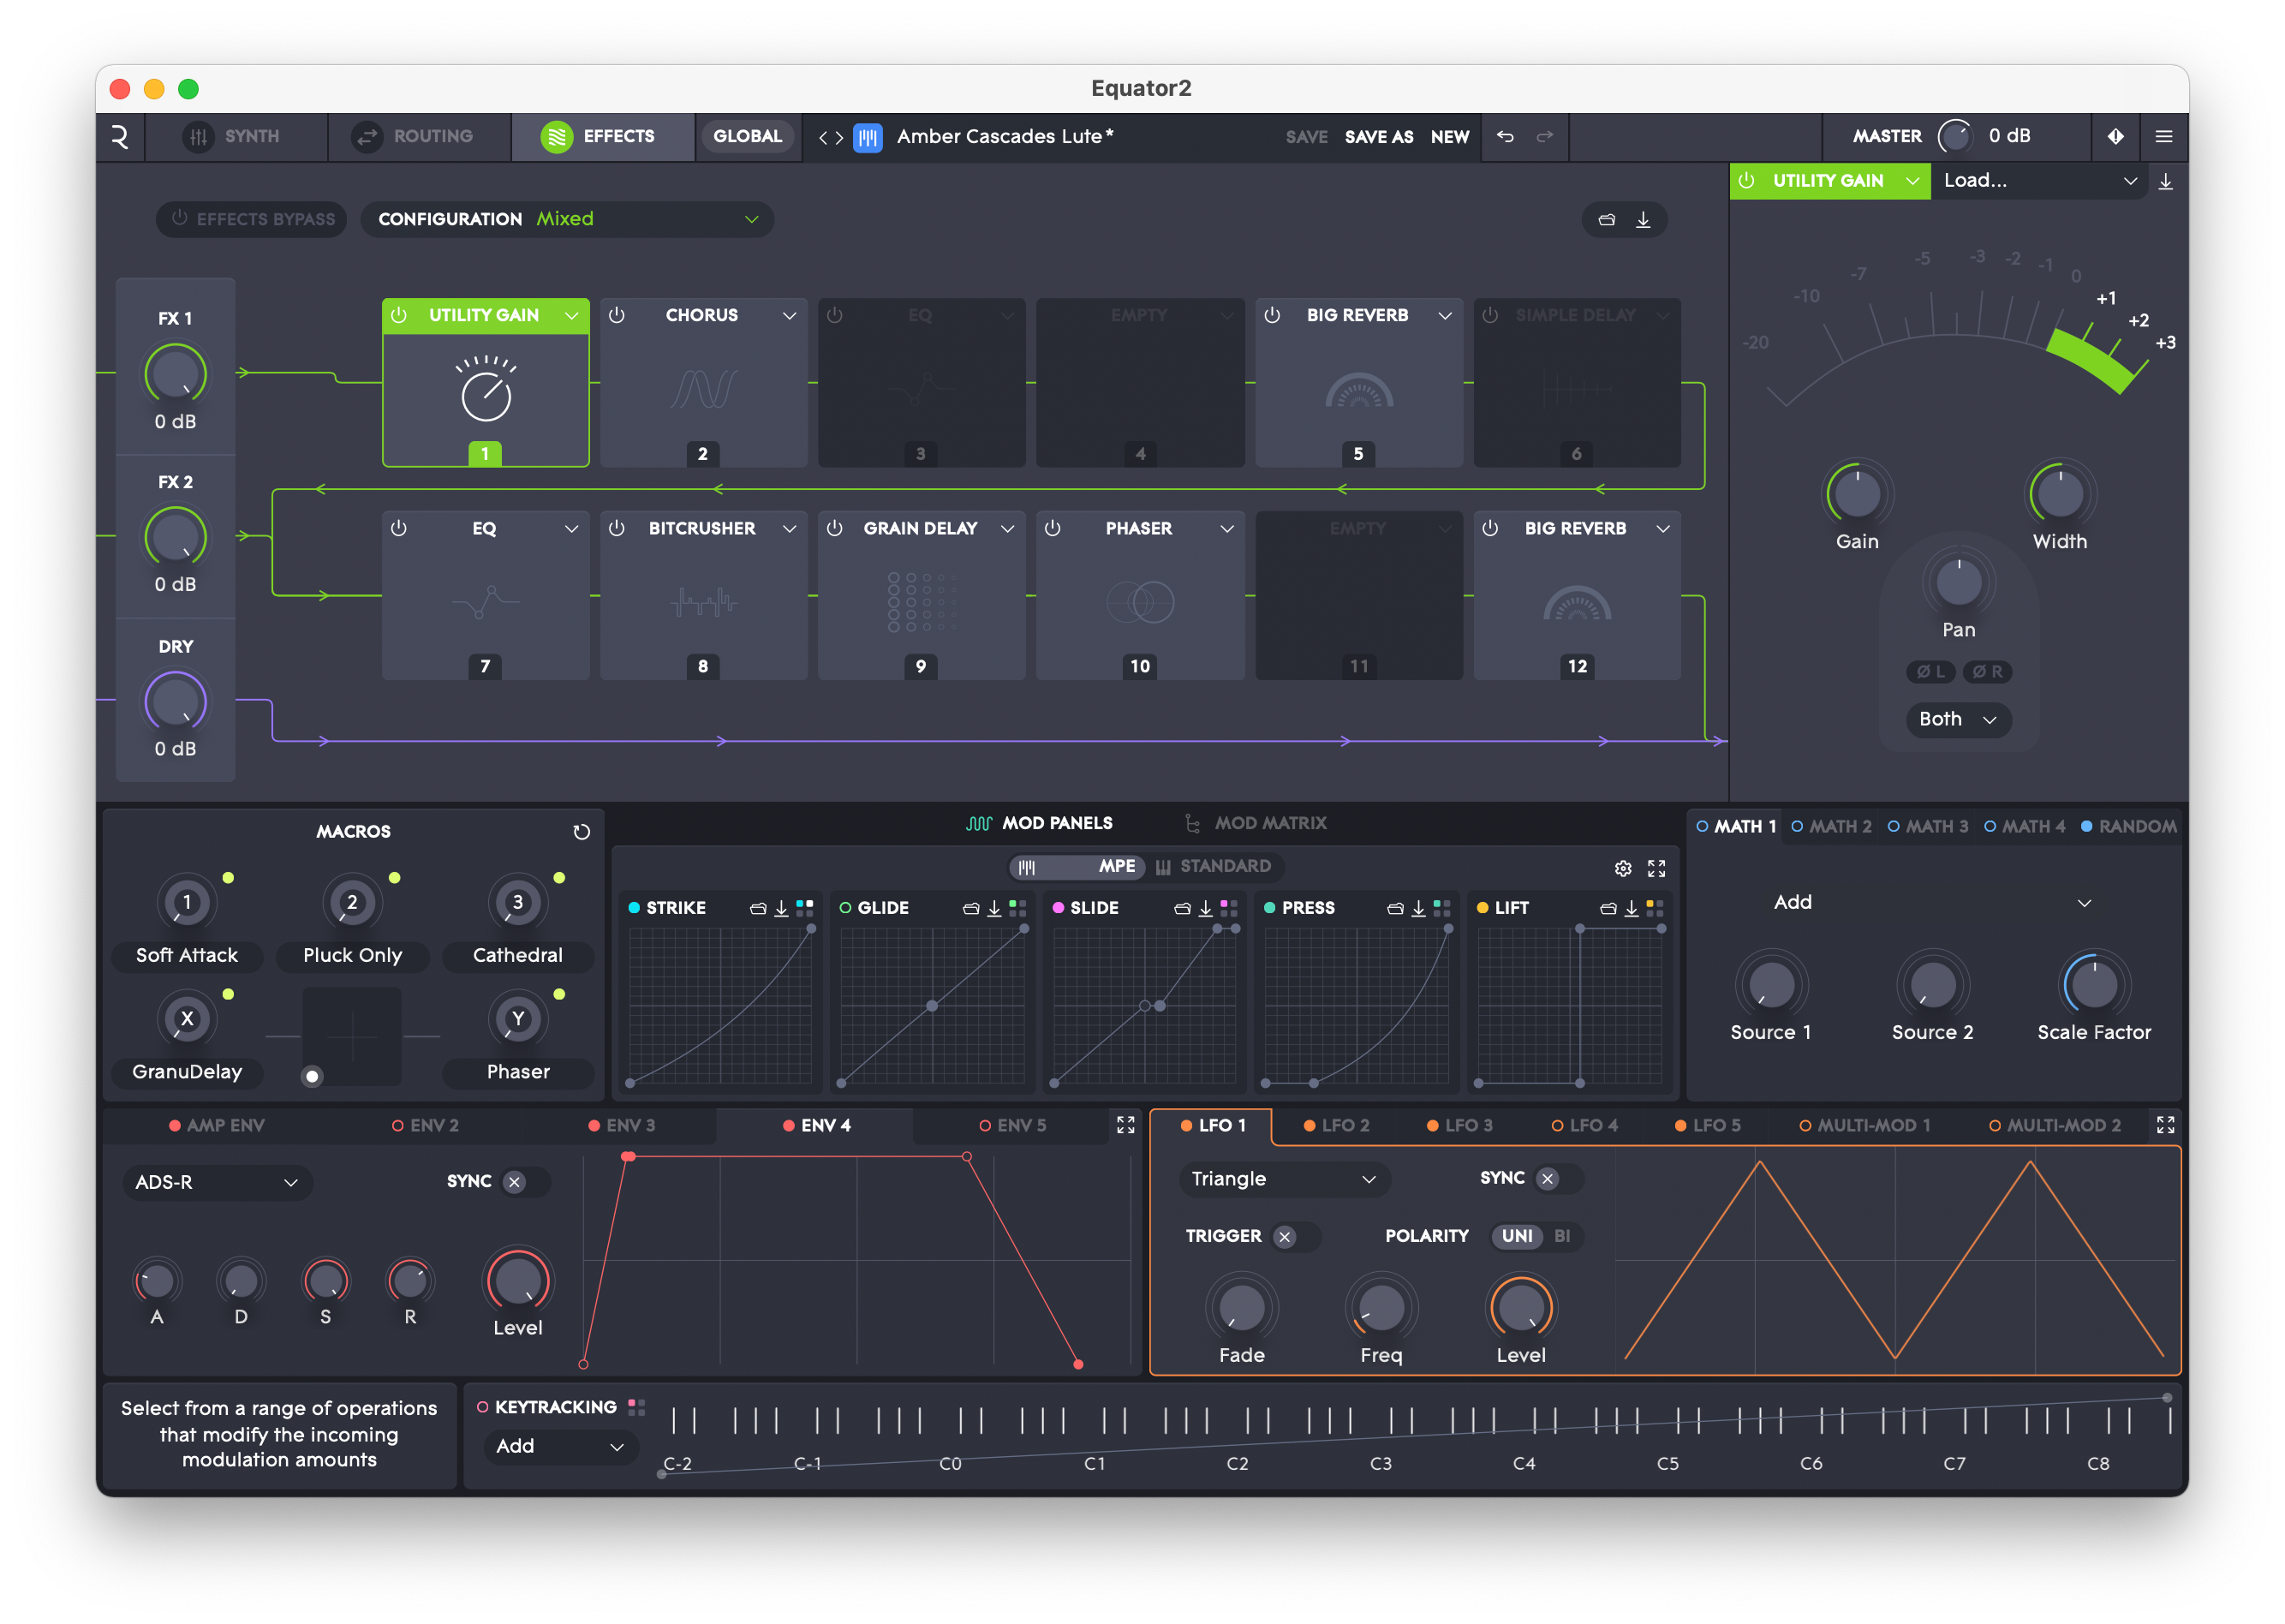The image size is (2285, 1624).
Task: Open the MPE panel settings gear
Action: (1623, 868)
